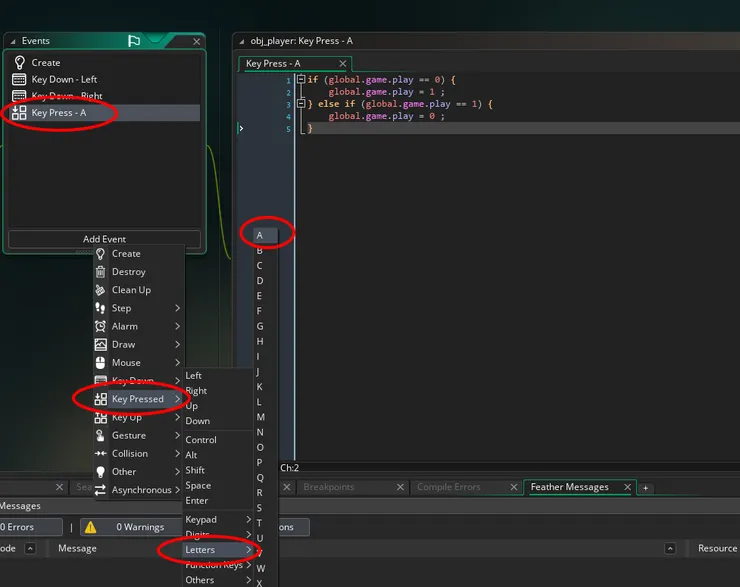The image size is (740, 587).
Task: Click the Alarm clock icon
Action: tap(101, 326)
